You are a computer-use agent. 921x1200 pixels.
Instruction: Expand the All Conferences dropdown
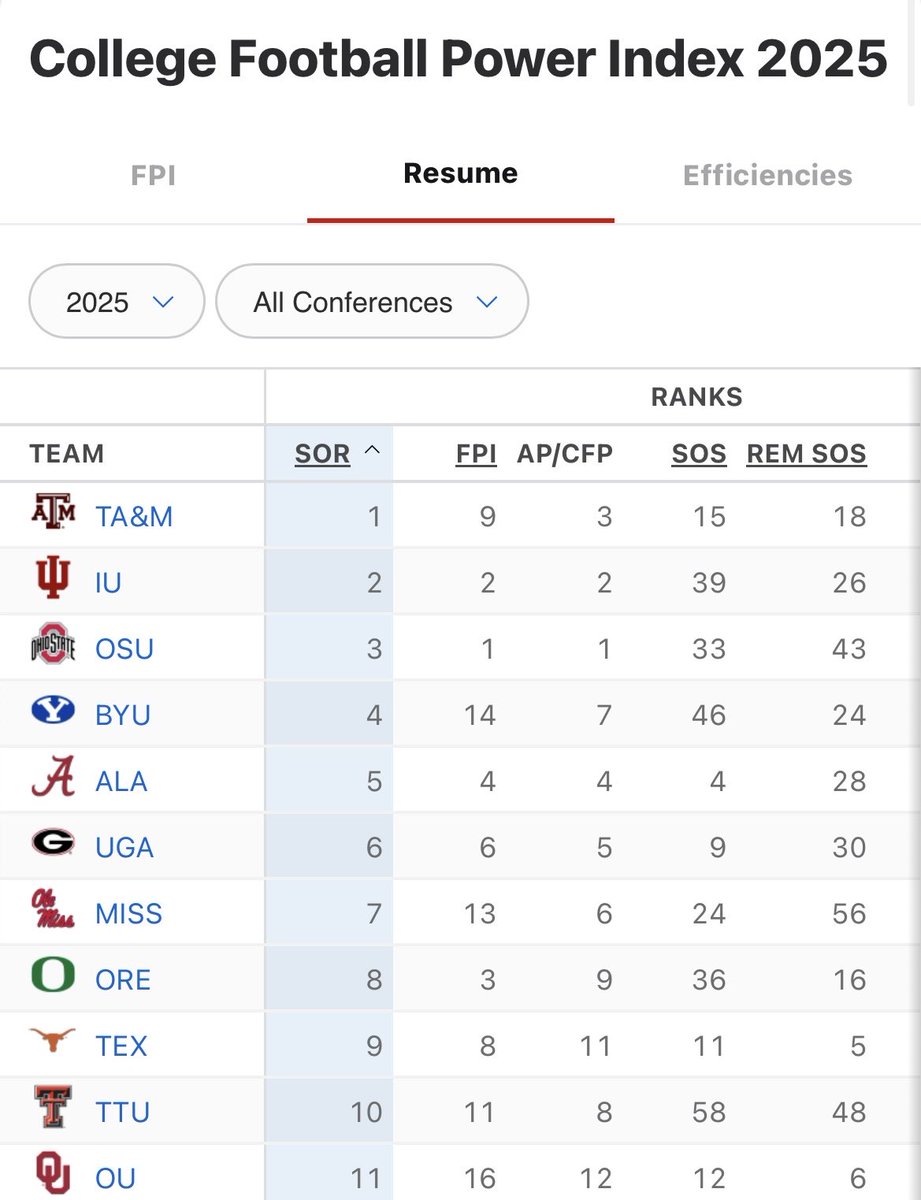click(x=372, y=302)
